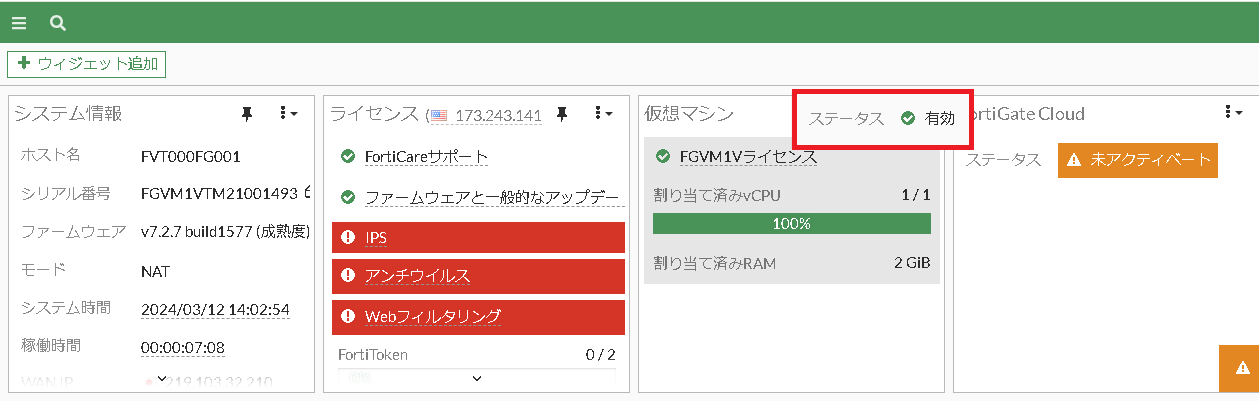The image size is (1259, 401).
Task: Open the ライセンス widget options menu
Action: (x=603, y=114)
